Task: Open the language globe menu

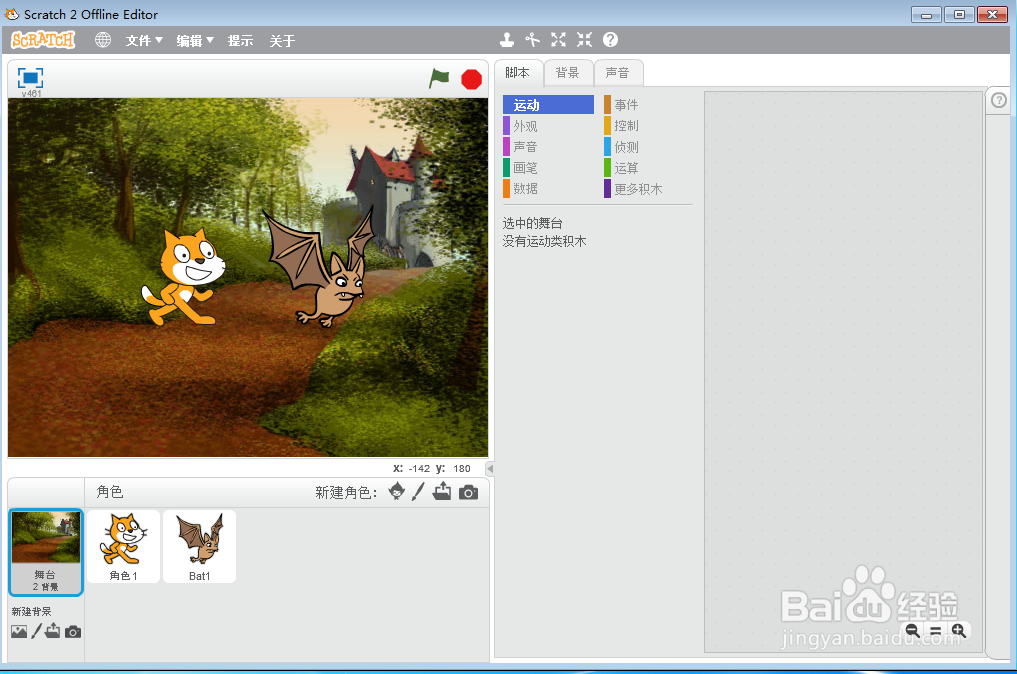Action: coord(102,40)
